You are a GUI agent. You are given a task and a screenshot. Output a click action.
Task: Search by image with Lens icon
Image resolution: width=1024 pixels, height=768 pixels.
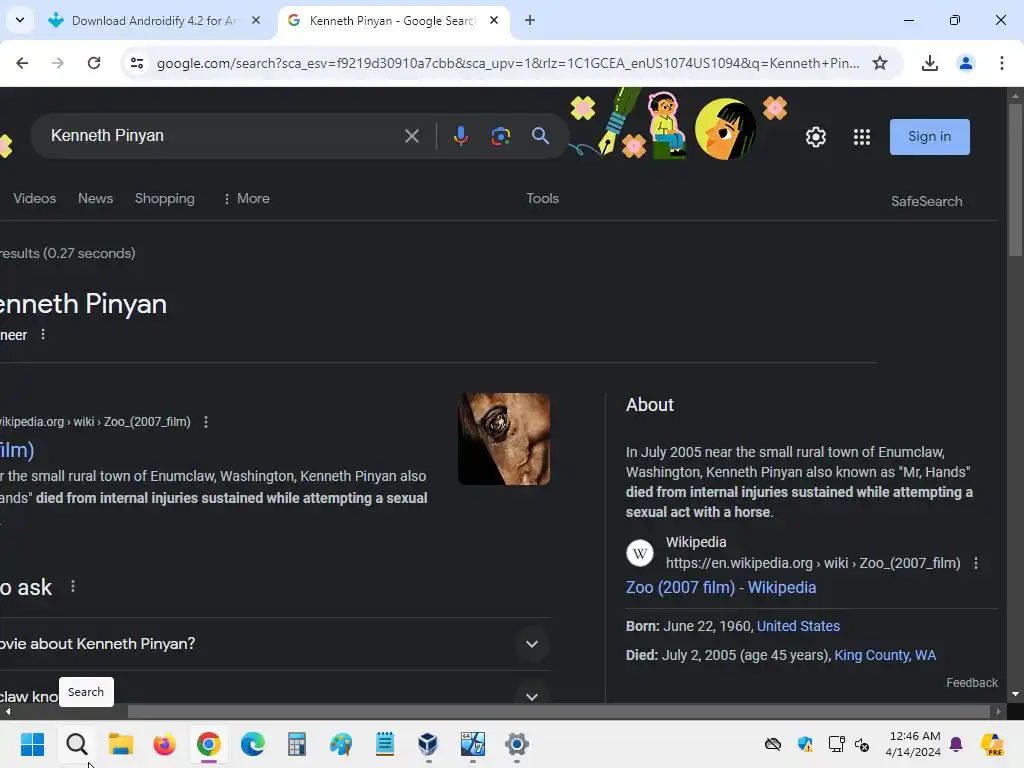pyautogui.click(x=500, y=136)
